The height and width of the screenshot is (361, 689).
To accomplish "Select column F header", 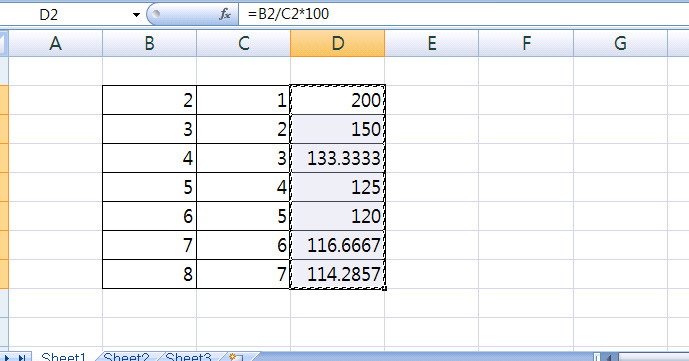I will tap(526, 43).
